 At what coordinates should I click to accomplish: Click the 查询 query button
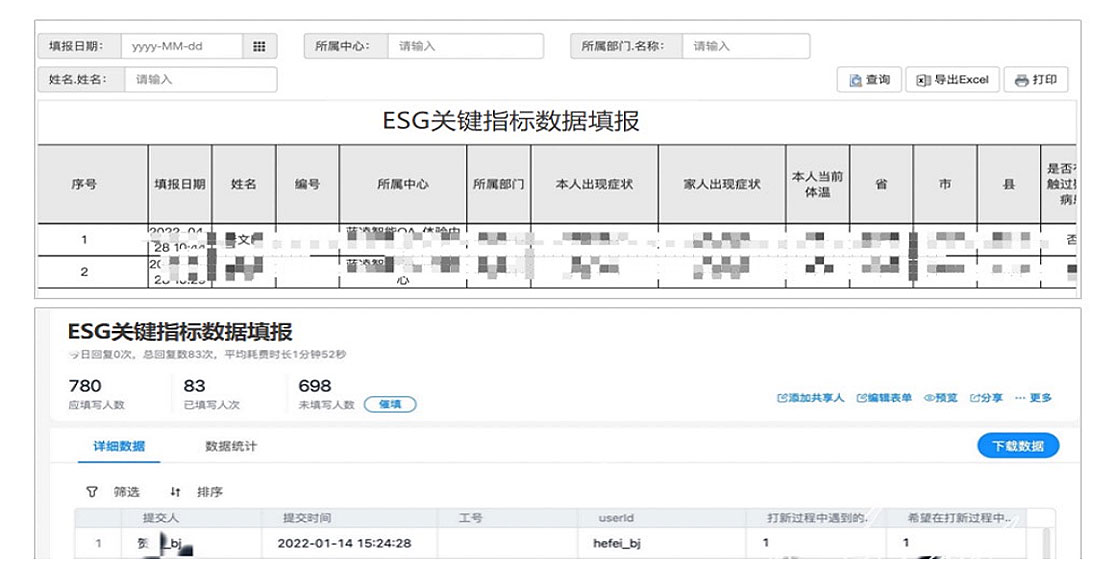869,80
